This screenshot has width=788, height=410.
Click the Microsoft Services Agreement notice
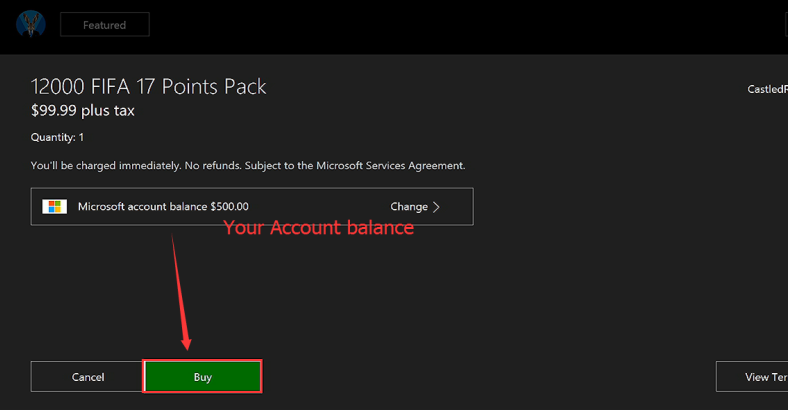point(248,165)
